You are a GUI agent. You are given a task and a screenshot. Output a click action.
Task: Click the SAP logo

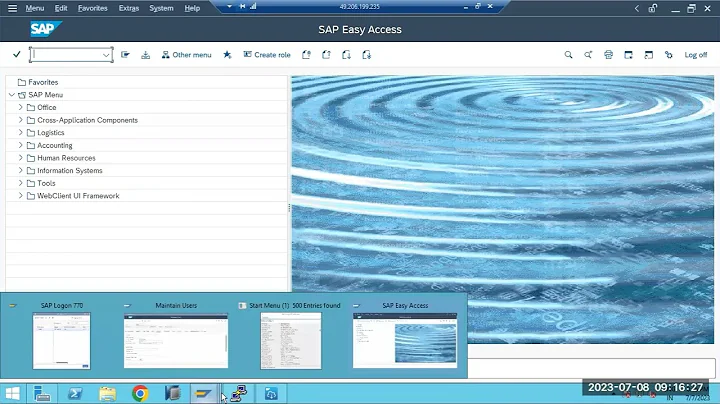[45, 29]
